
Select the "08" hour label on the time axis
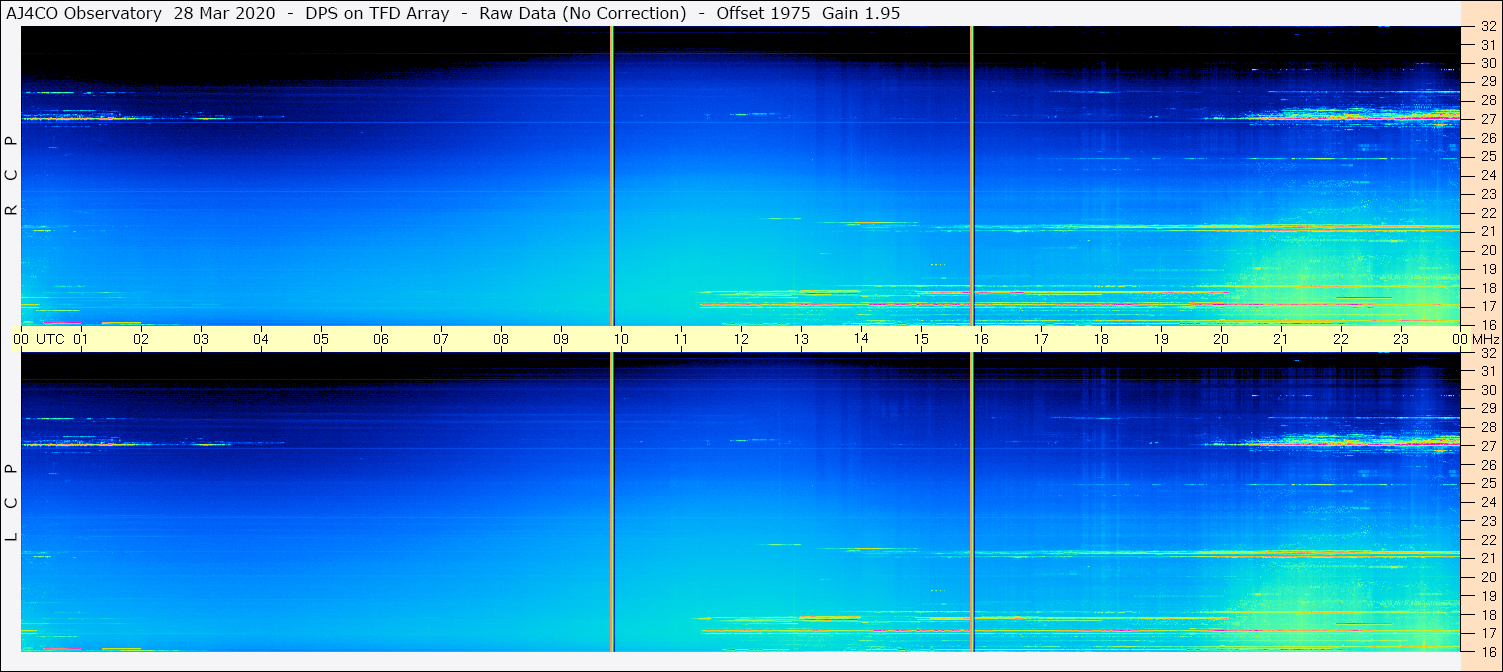click(501, 339)
